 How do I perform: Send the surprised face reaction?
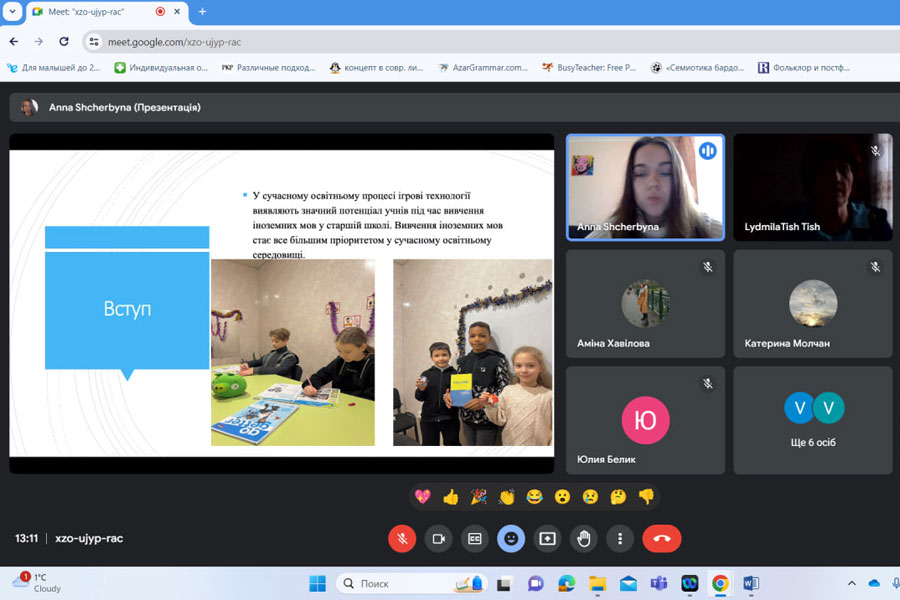562,496
